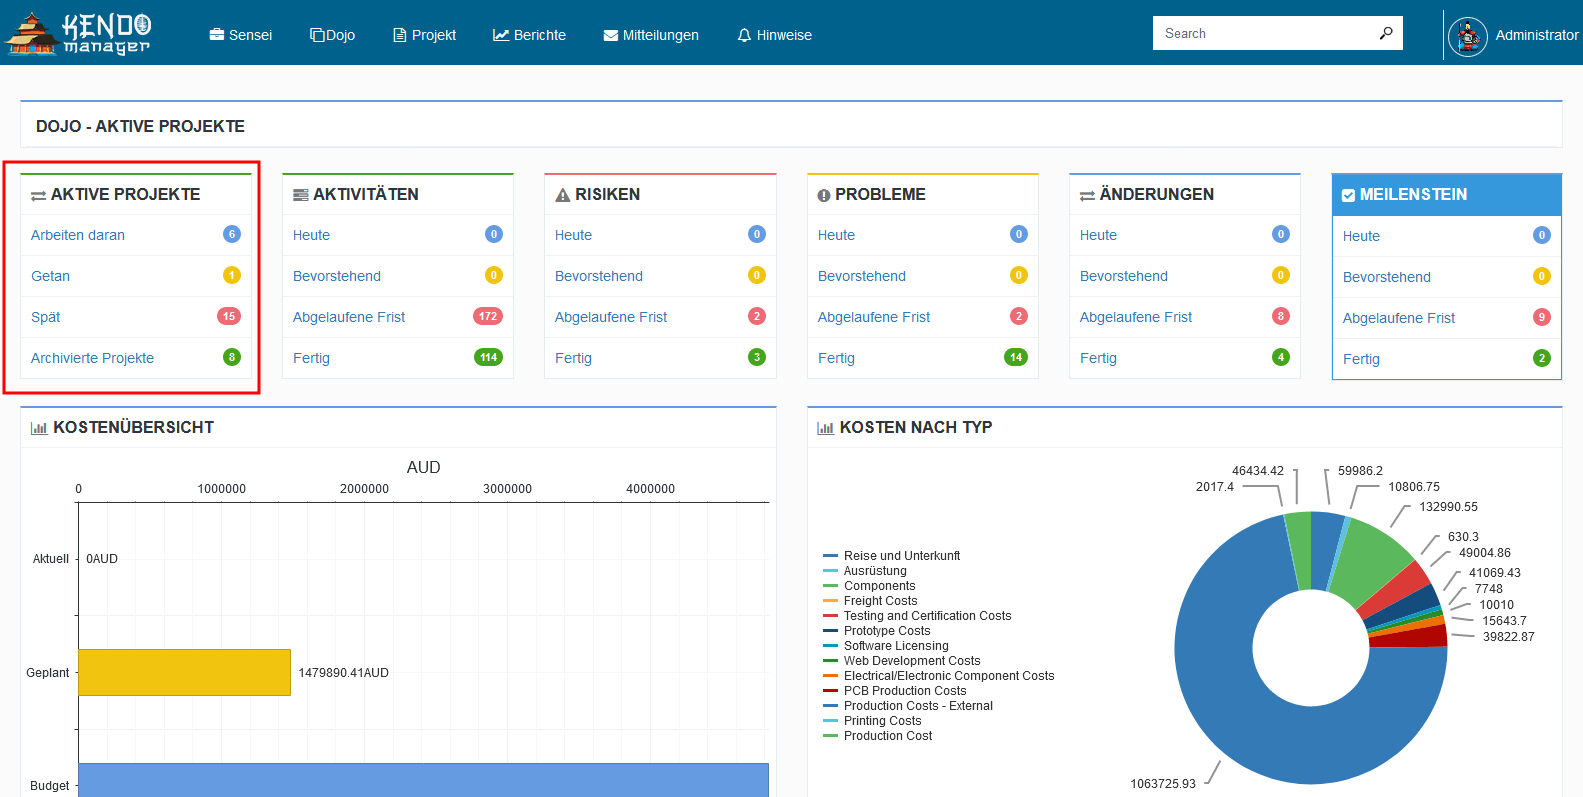This screenshot has width=1583, height=797.
Task: Open the Archivierte Projekte link
Action: [92, 358]
